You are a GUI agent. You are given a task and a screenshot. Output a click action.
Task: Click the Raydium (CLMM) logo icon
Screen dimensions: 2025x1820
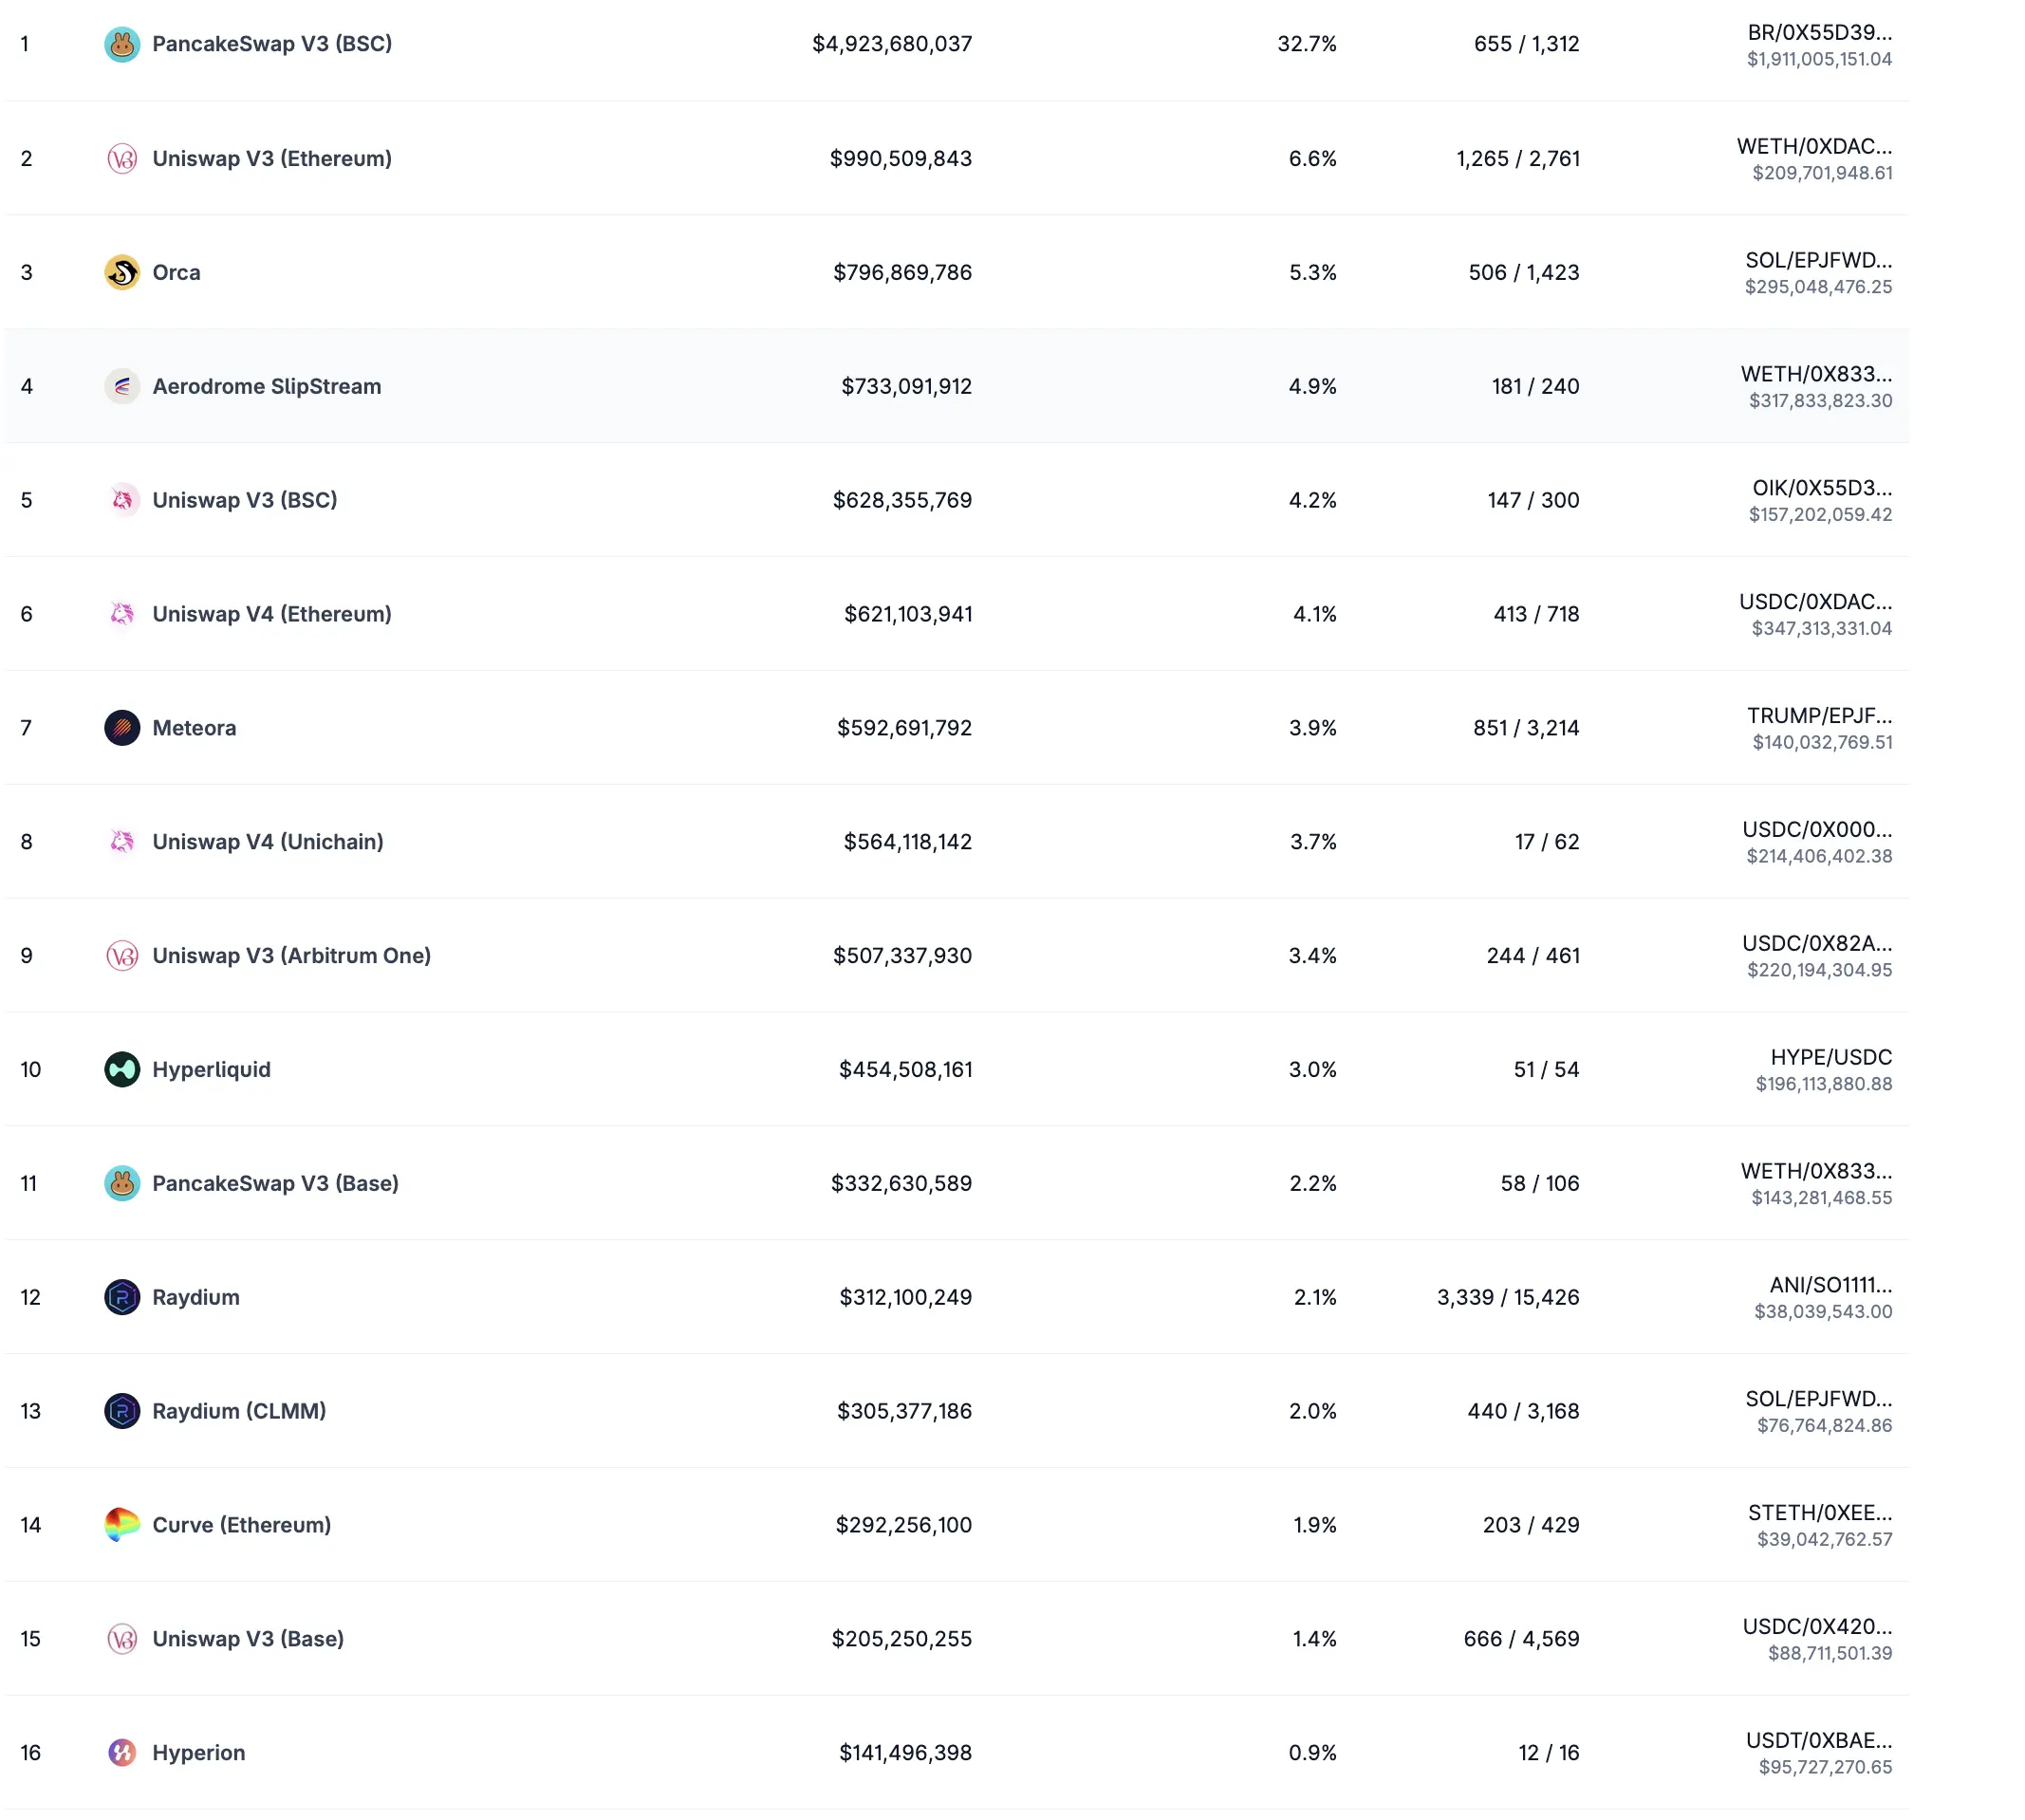122,1411
